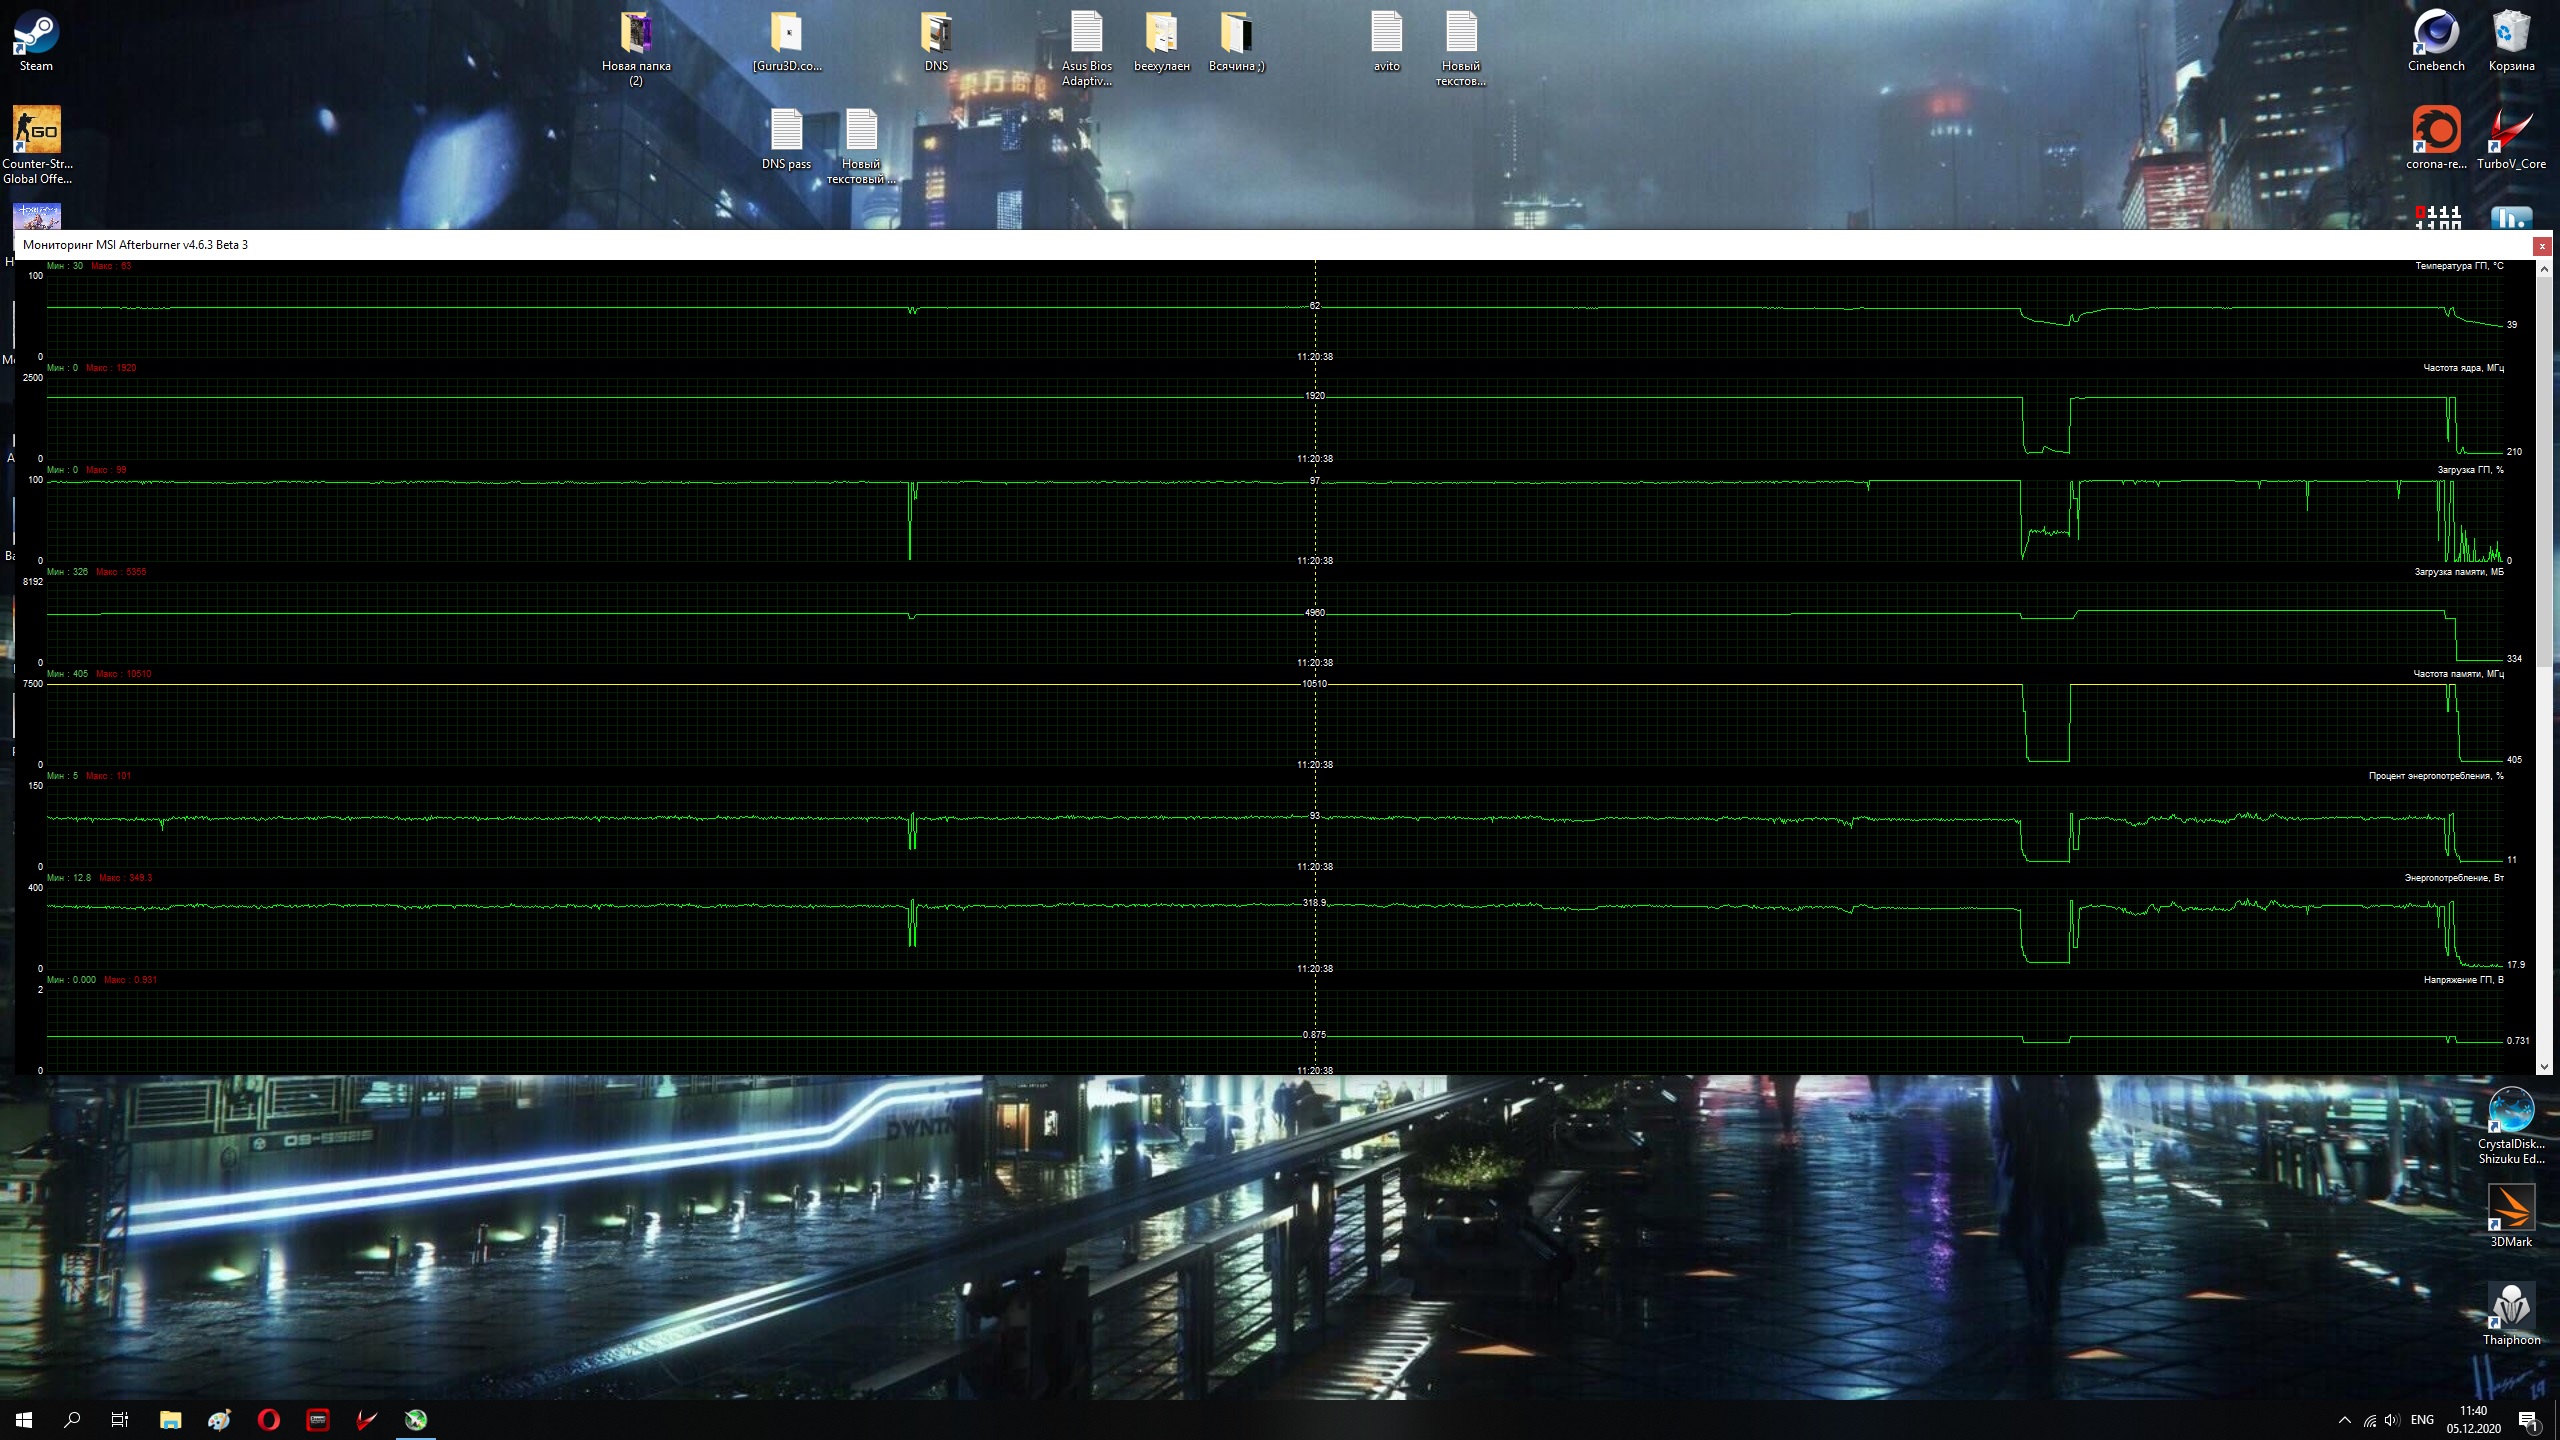Click the scroll-up arrow in the monitoring window
This screenshot has width=2560, height=1440.
tap(2544, 270)
